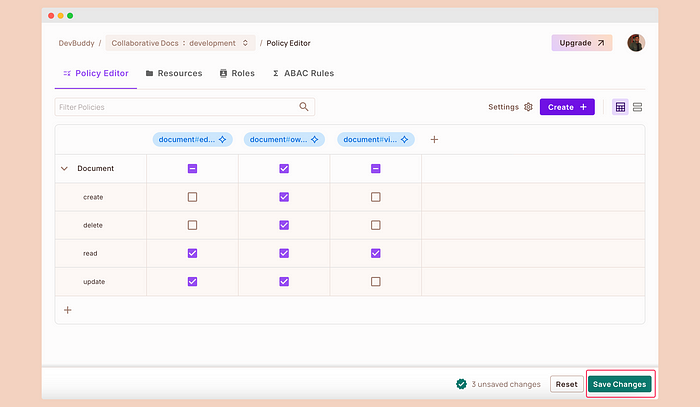Click the 'create' action label
Viewport: 700px width, 407px height.
click(x=93, y=197)
